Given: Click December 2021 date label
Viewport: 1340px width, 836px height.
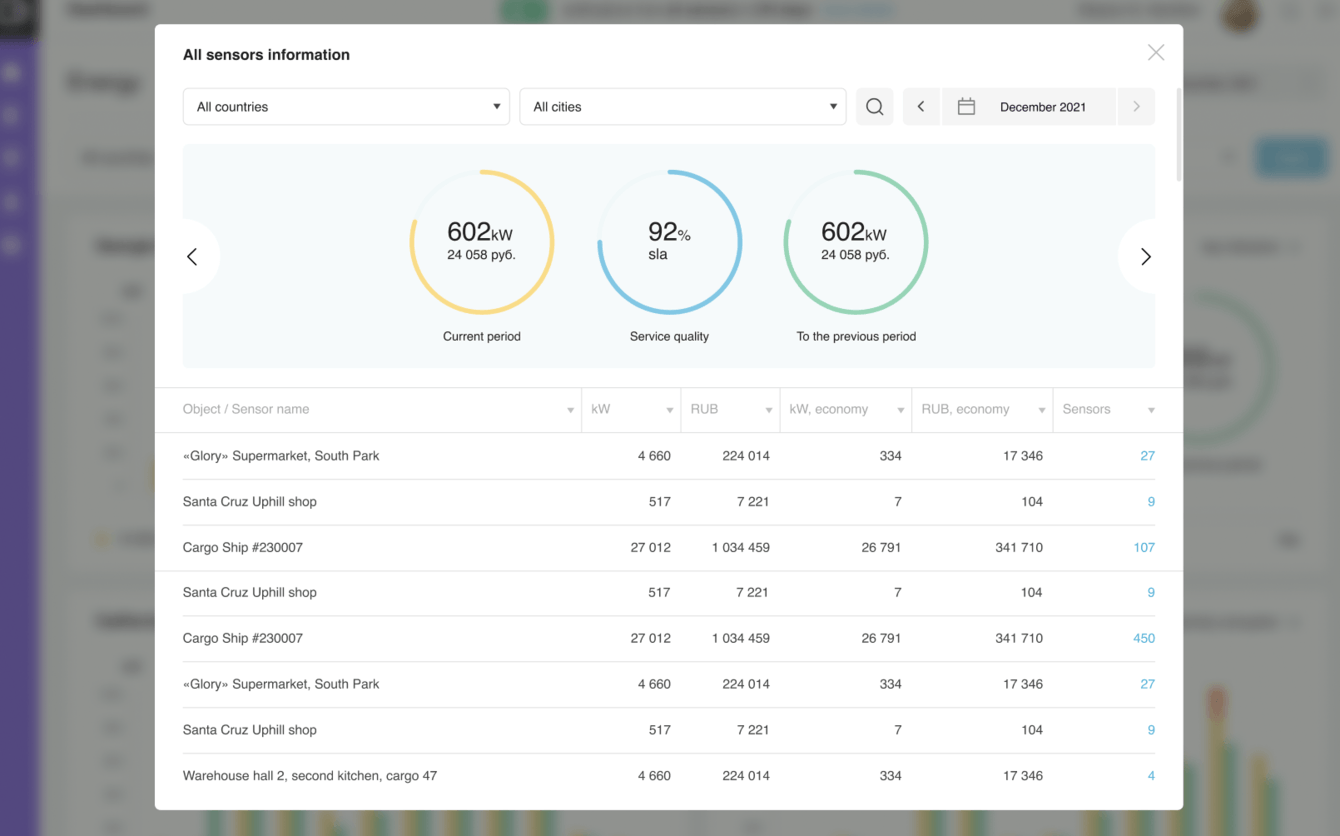Looking at the screenshot, I should point(1042,107).
